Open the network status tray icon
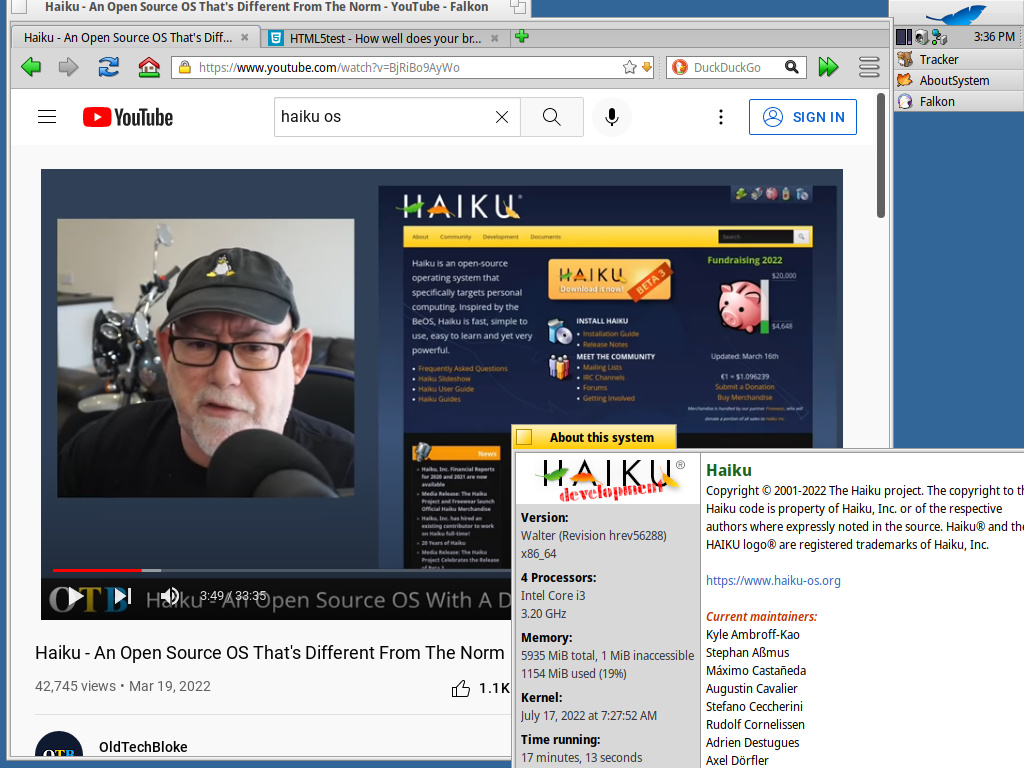Screen dimensions: 1024x768 [x=939, y=37]
